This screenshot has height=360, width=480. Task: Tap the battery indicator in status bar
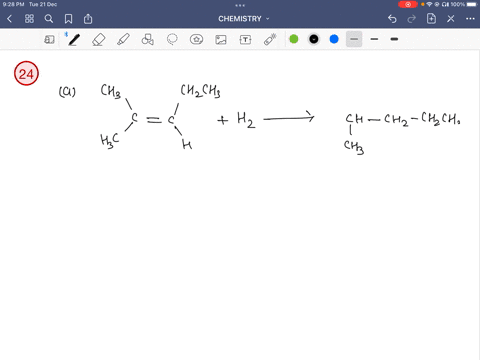472,4
